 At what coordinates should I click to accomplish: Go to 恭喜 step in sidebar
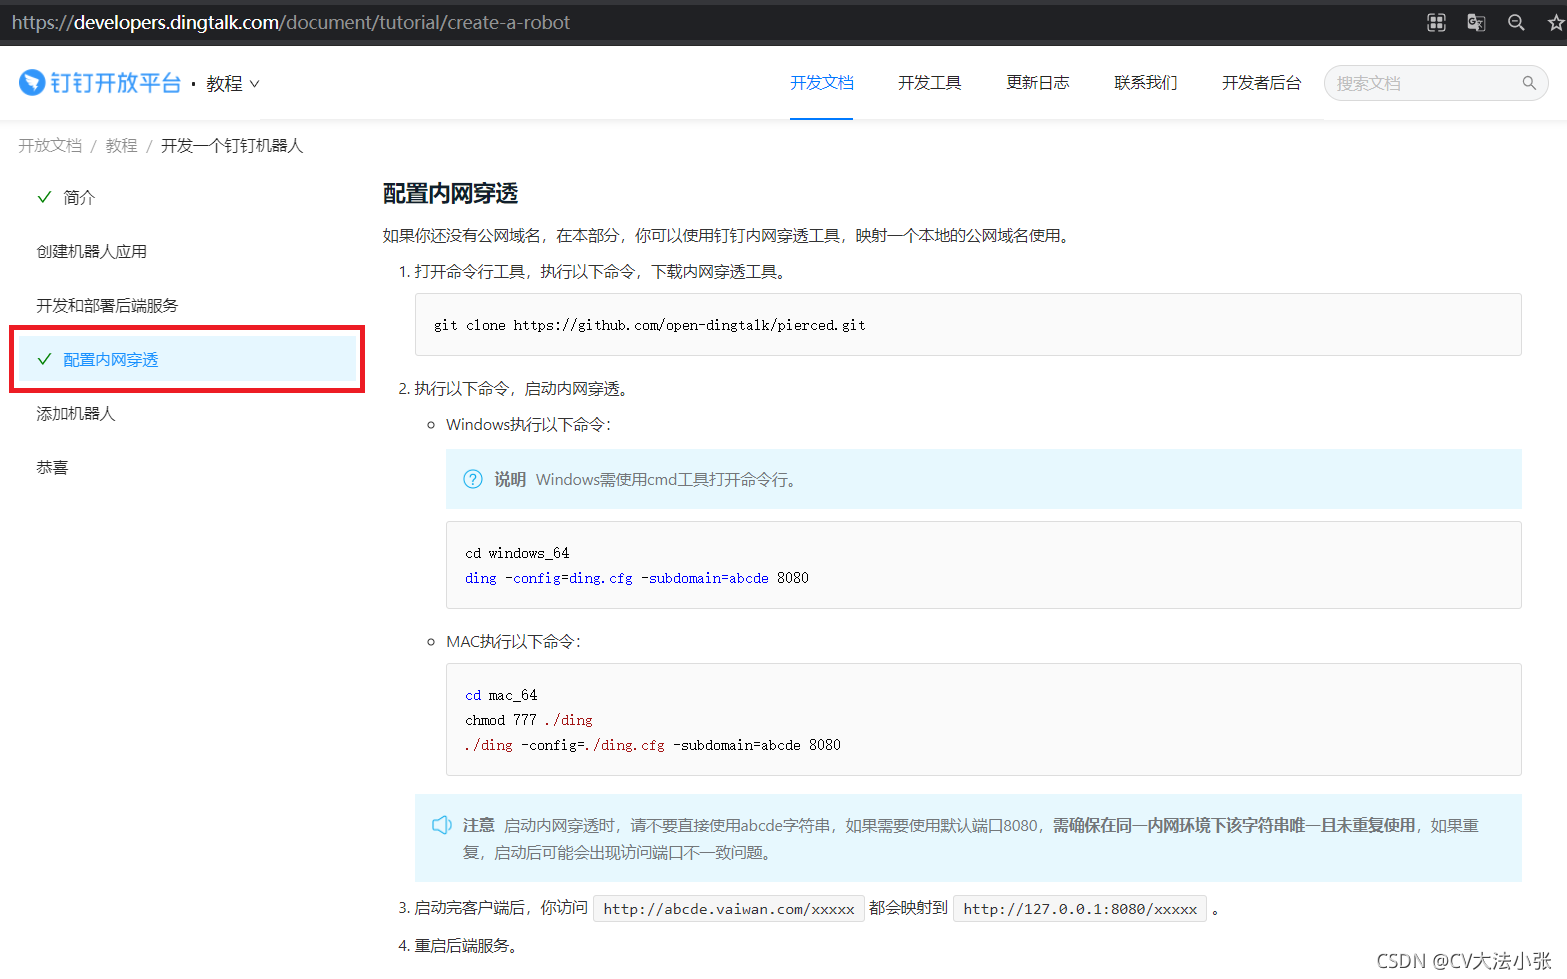[x=52, y=468]
